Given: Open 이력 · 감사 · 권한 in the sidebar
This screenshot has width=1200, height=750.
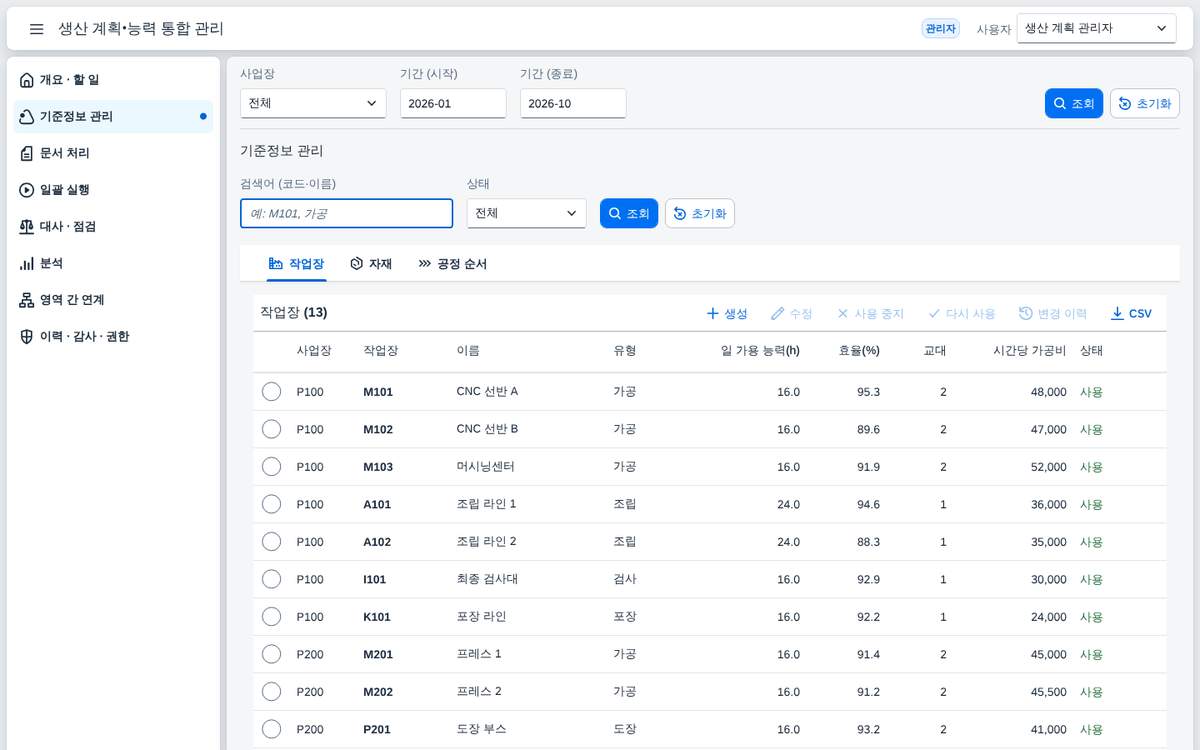Looking at the screenshot, I should [113, 337].
